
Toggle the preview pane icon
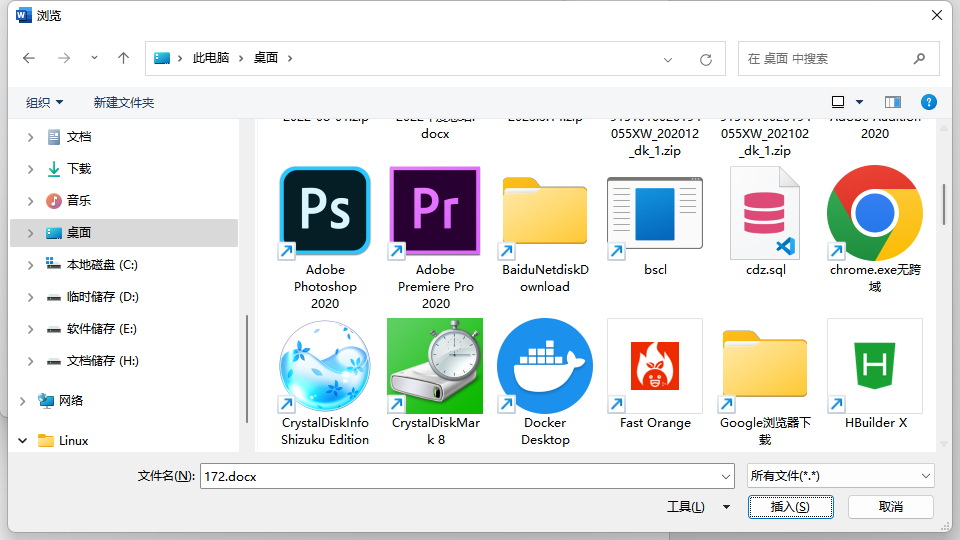pos(893,102)
